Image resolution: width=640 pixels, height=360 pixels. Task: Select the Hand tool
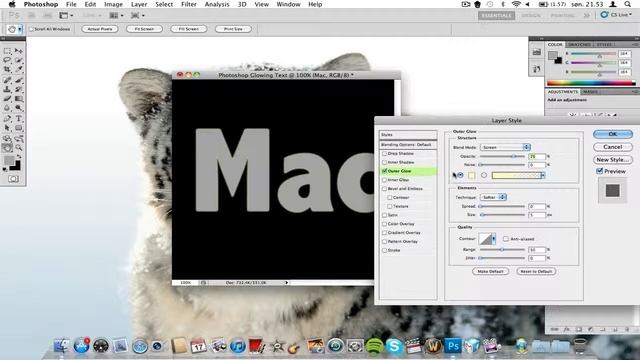coord(7,148)
